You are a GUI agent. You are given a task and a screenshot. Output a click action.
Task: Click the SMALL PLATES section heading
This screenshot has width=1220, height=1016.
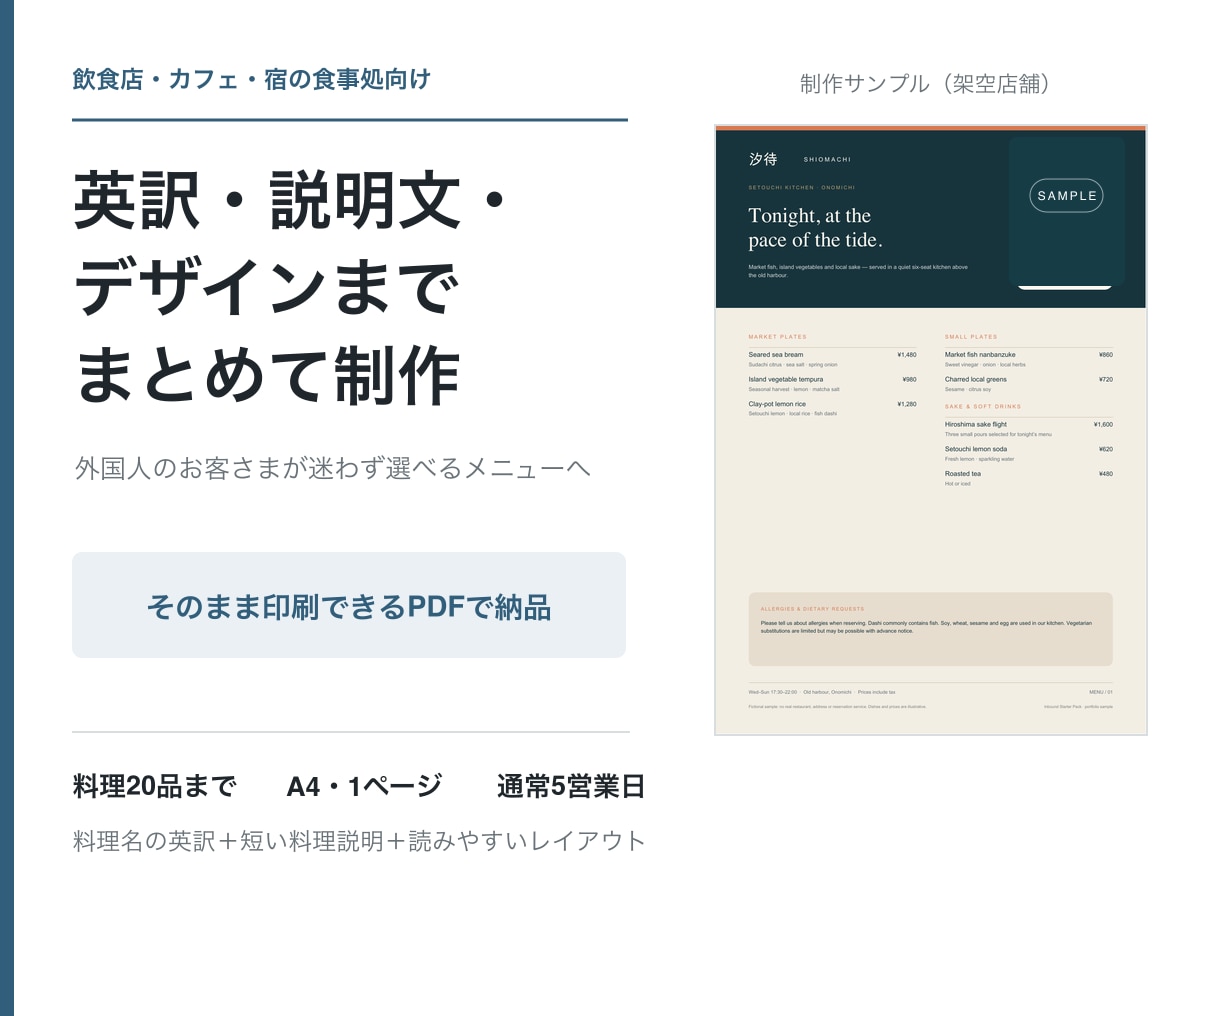pyautogui.click(x=971, y=337)
